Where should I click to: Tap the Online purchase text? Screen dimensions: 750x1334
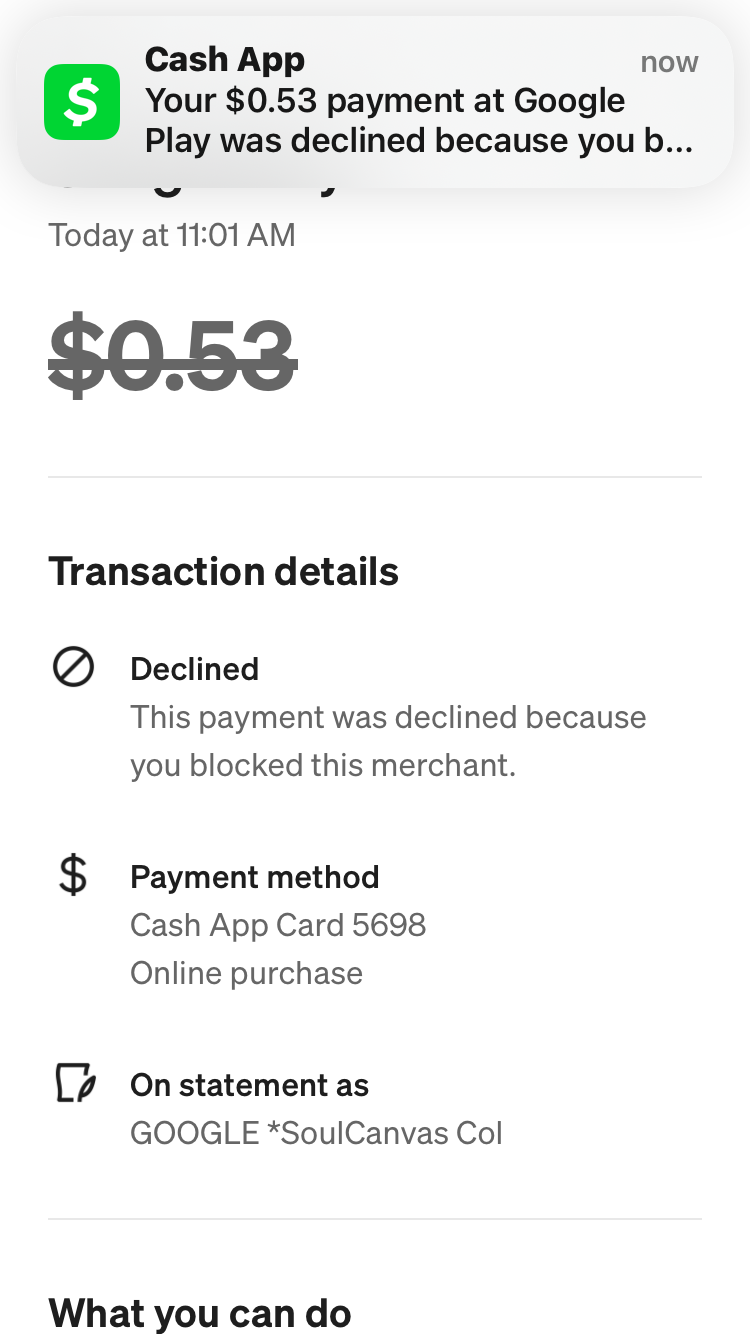click(x=246, y=973)
